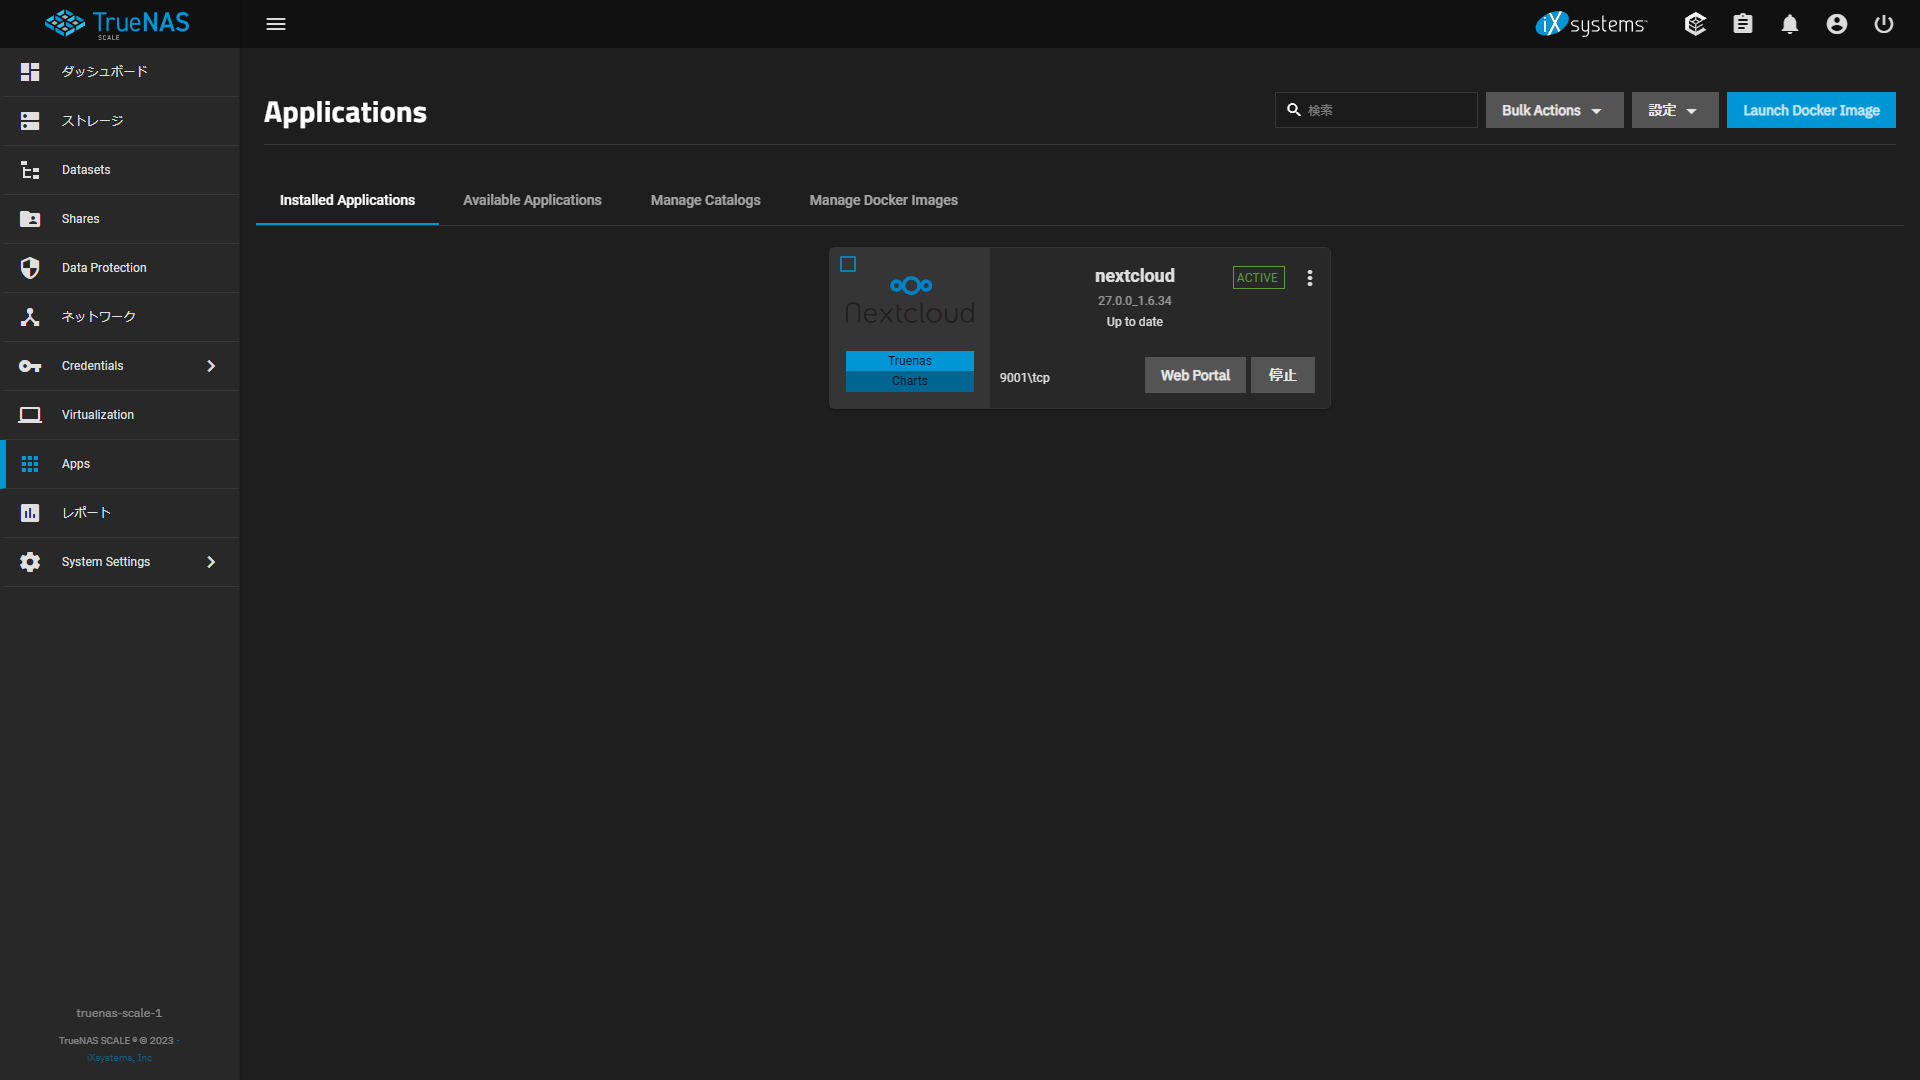Expand the System Settings submenu chevron
The image size is (1920, 1080).
(x=211, y=562)
